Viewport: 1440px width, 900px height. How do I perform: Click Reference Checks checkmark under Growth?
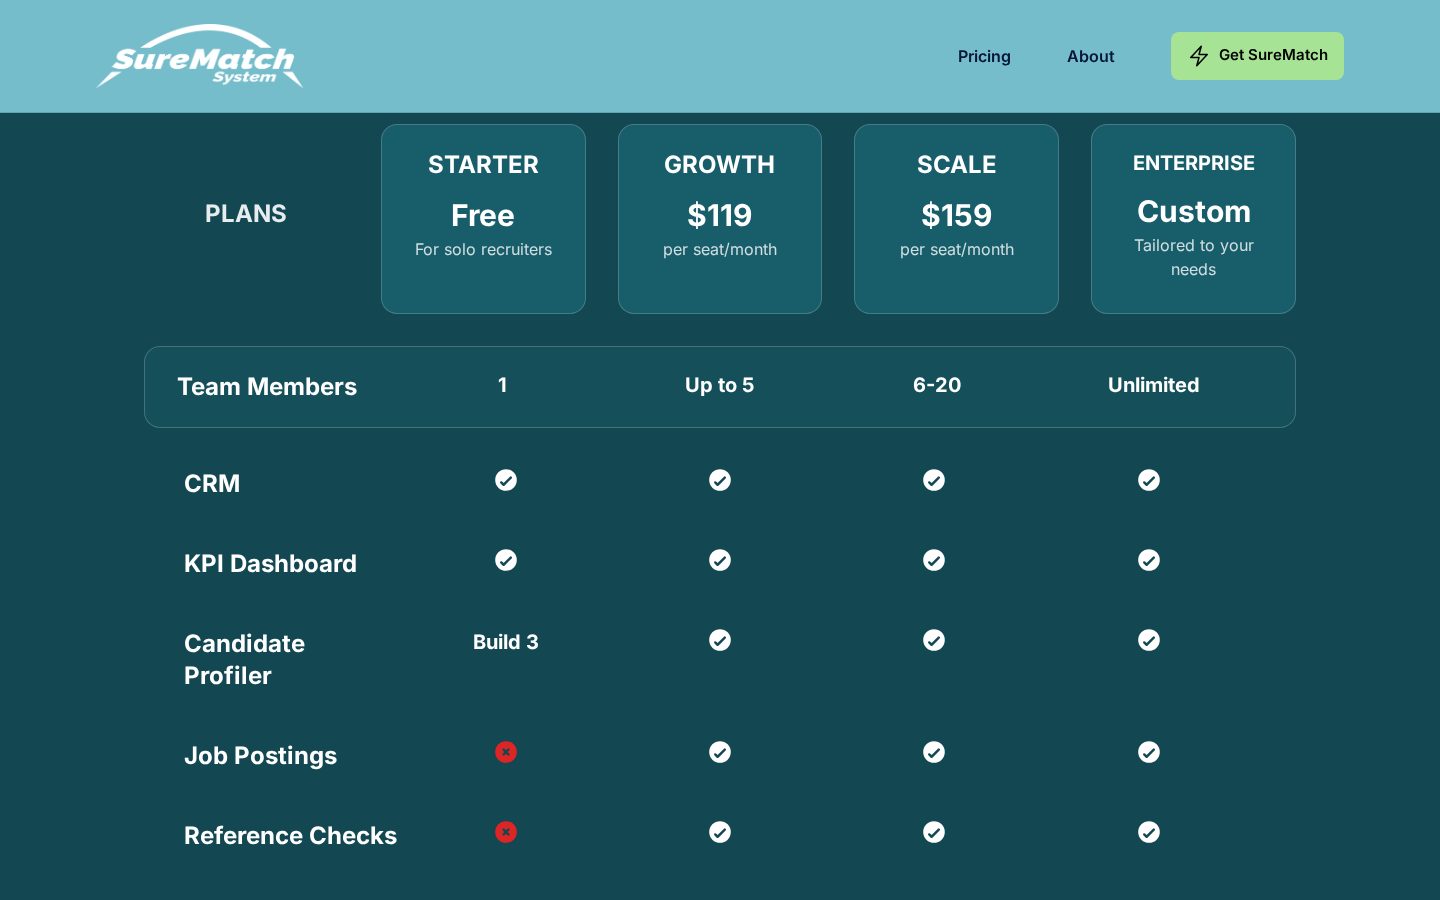[720, 832]
